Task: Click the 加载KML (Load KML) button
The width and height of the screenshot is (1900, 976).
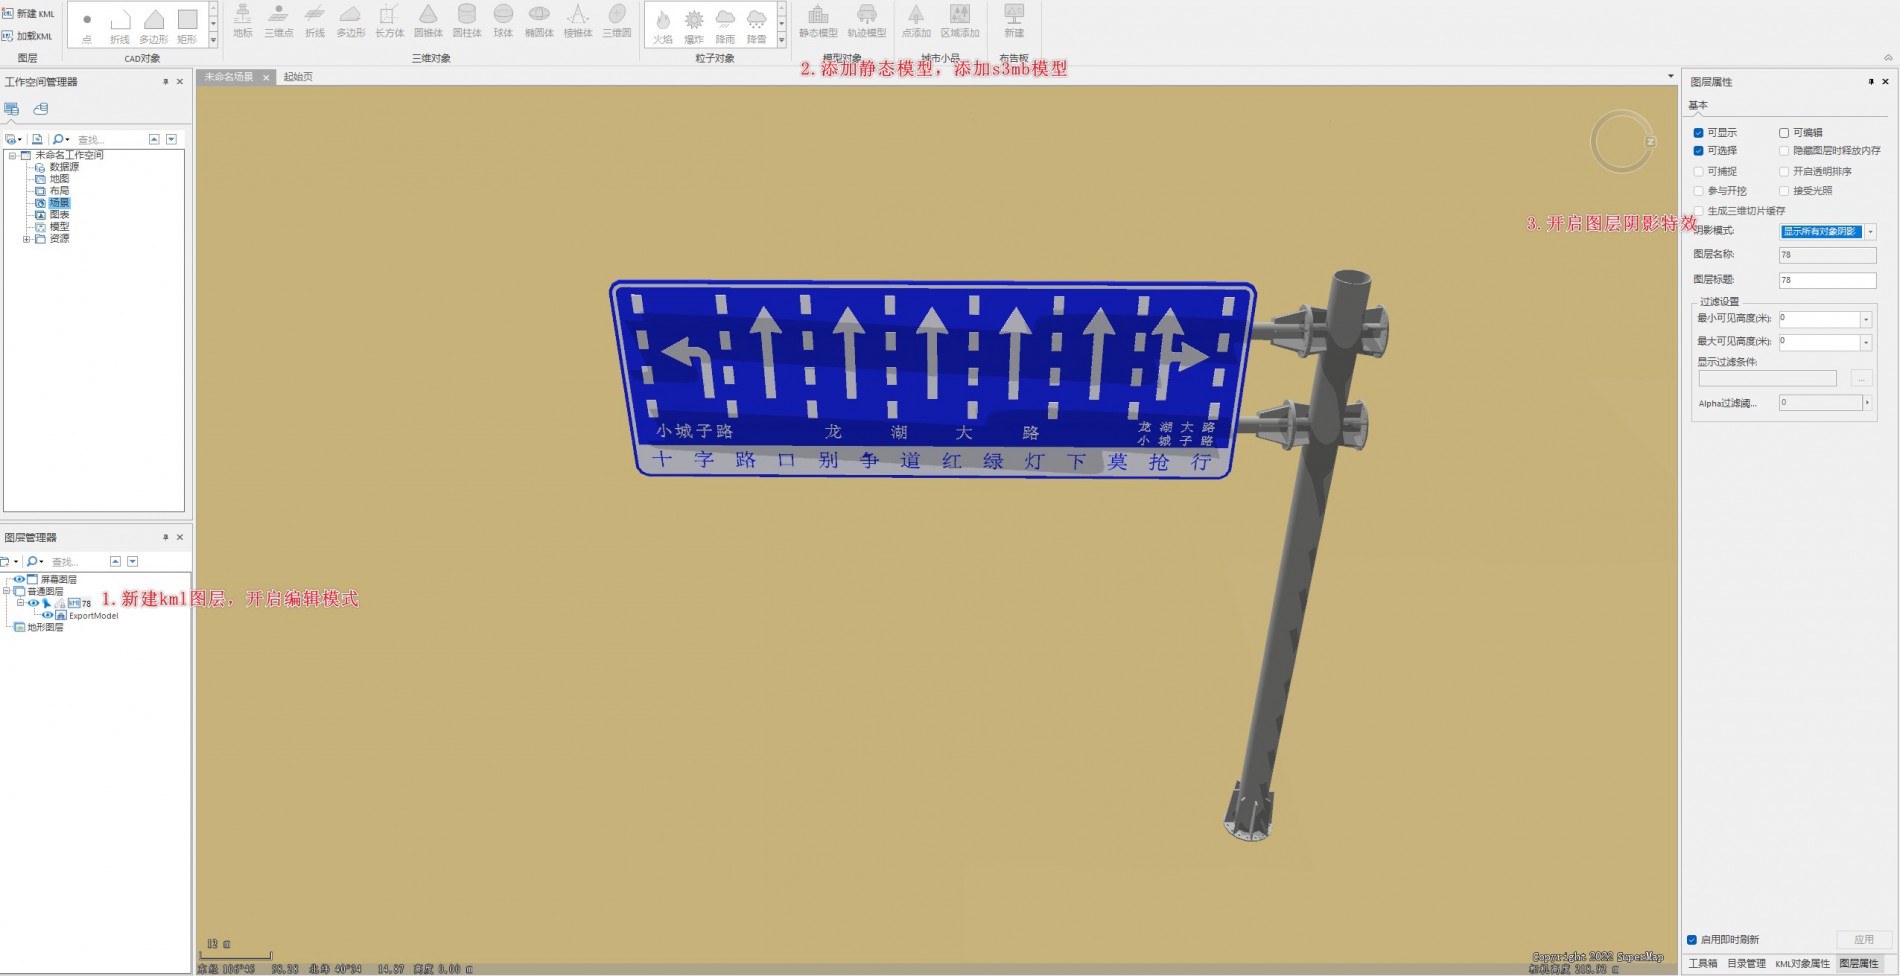Action: (29, 36)
